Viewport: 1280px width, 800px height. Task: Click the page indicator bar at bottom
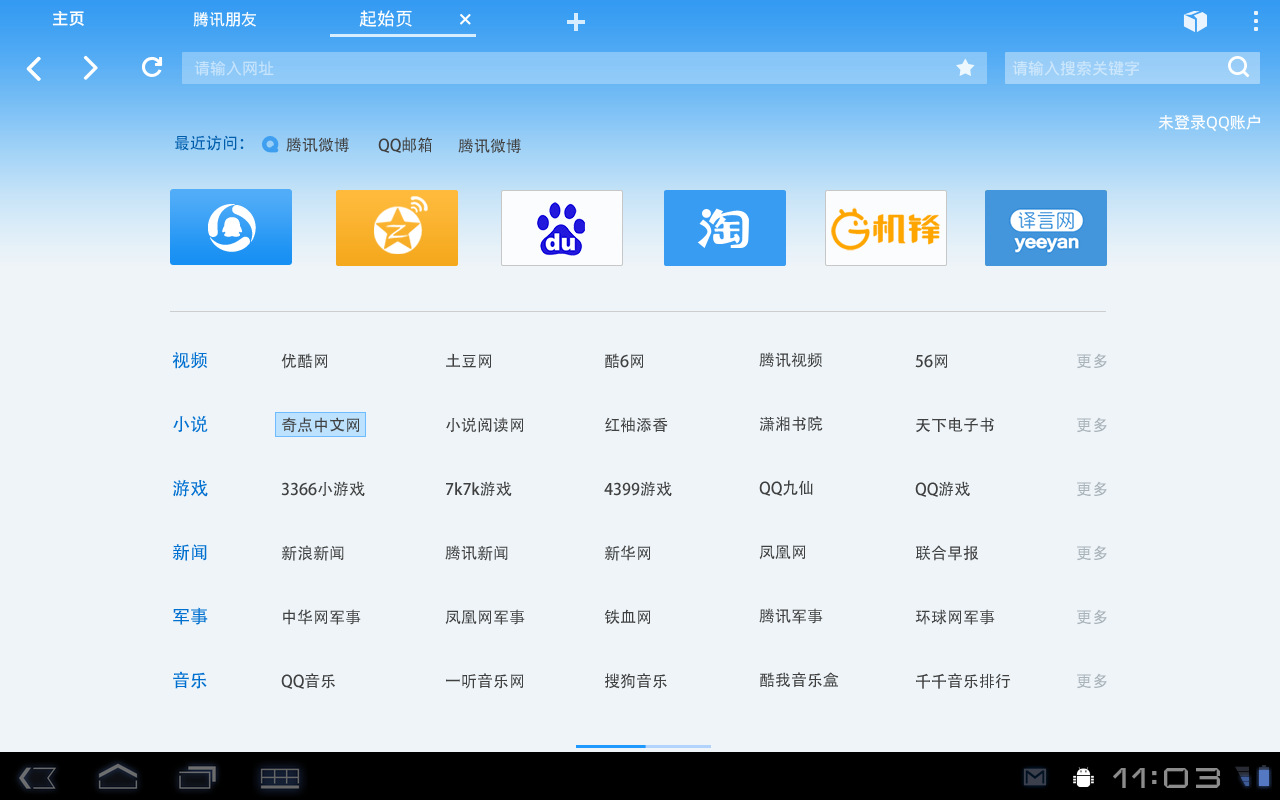643,746
